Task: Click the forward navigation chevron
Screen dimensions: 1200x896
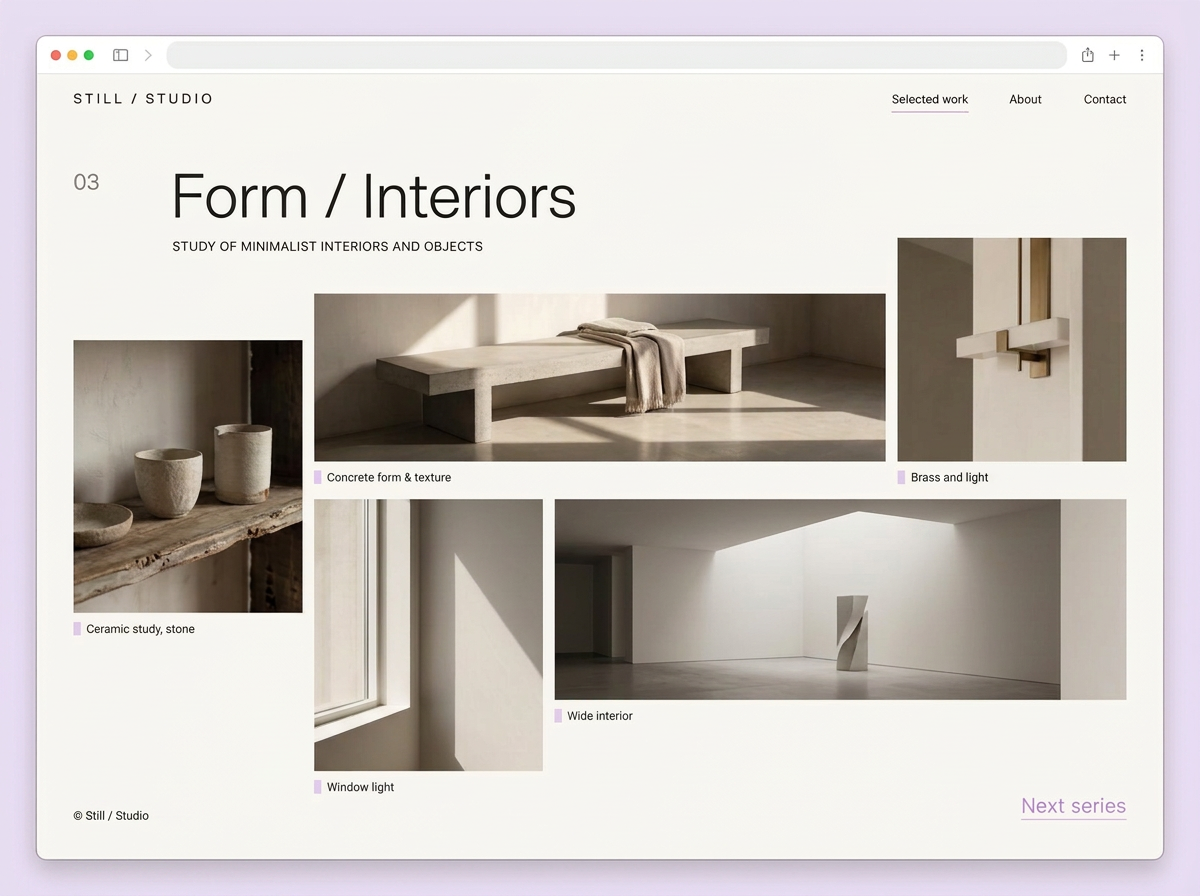Action: [x=148, y=55]
